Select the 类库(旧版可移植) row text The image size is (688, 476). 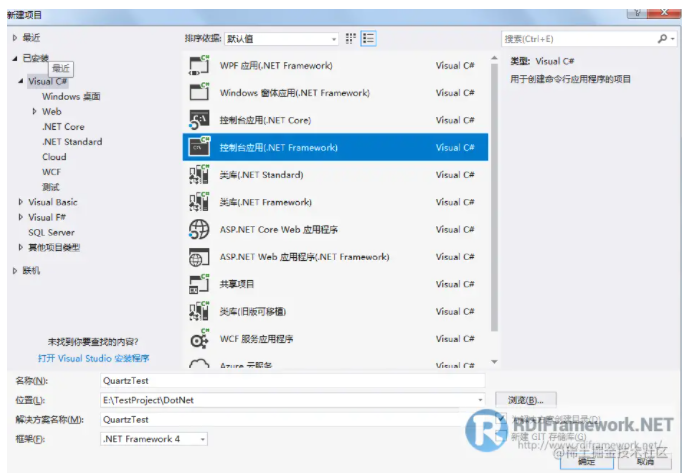(x=253, y=311)
